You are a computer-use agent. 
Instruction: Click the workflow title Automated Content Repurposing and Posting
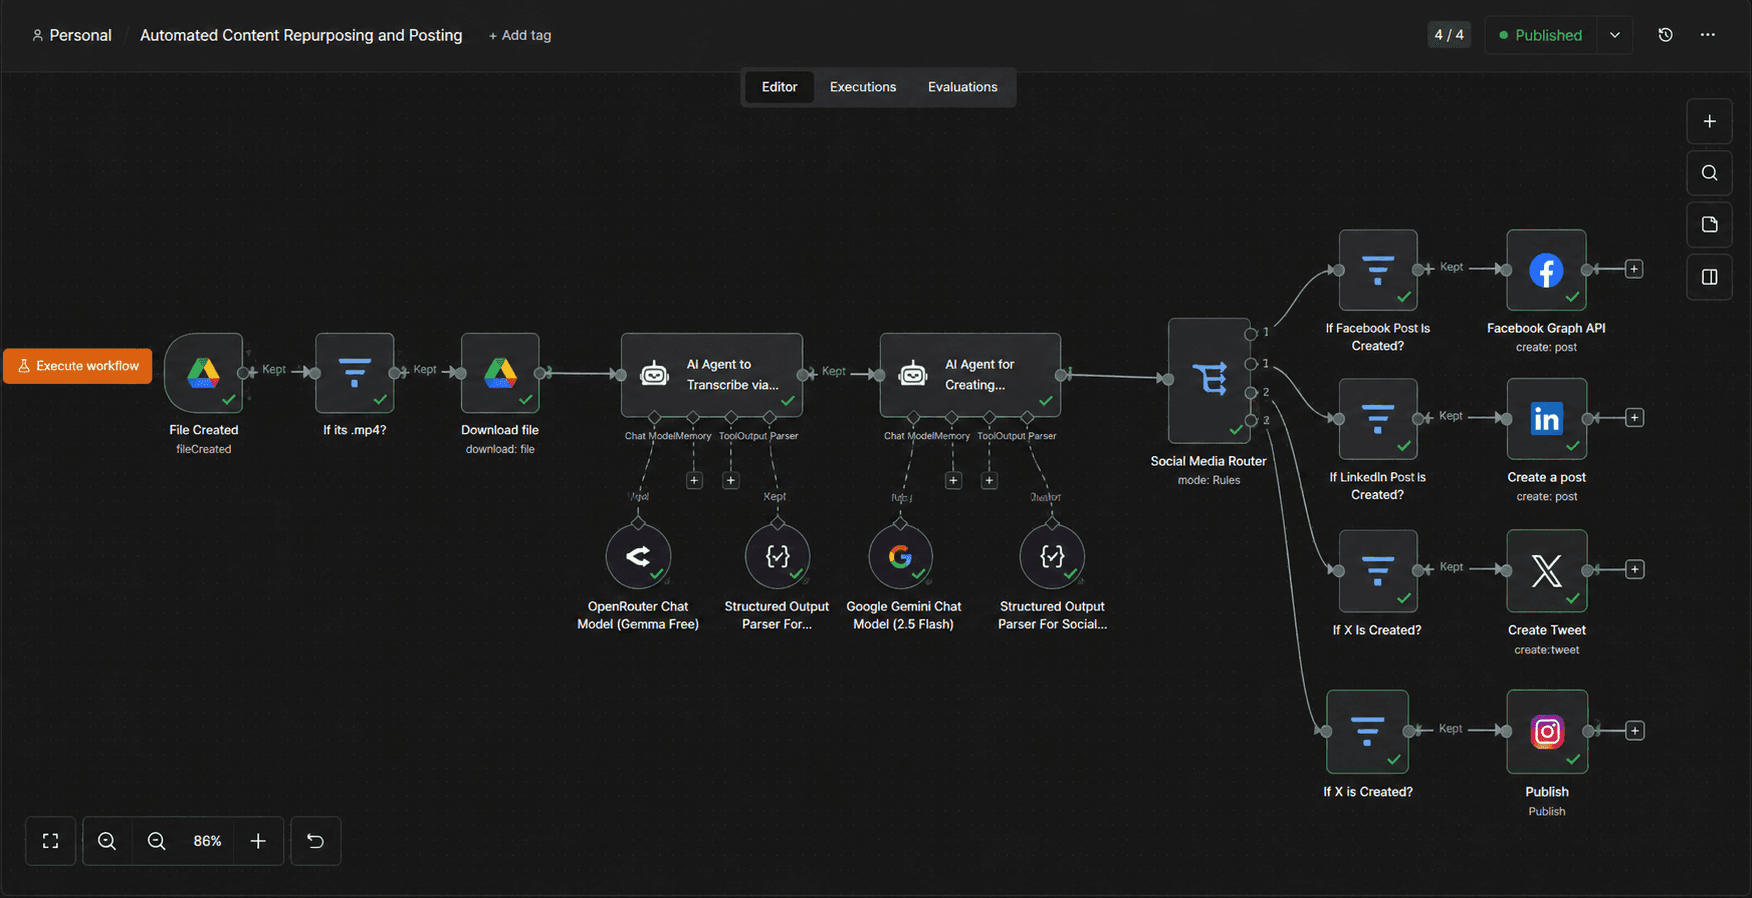tap(301, 35)
